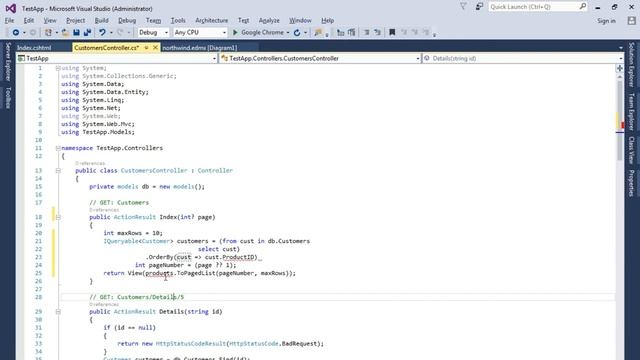Click the uncomment selected lines icon
Image resolution: width=640 pixels, height=360 pixels.
[377, 33]
